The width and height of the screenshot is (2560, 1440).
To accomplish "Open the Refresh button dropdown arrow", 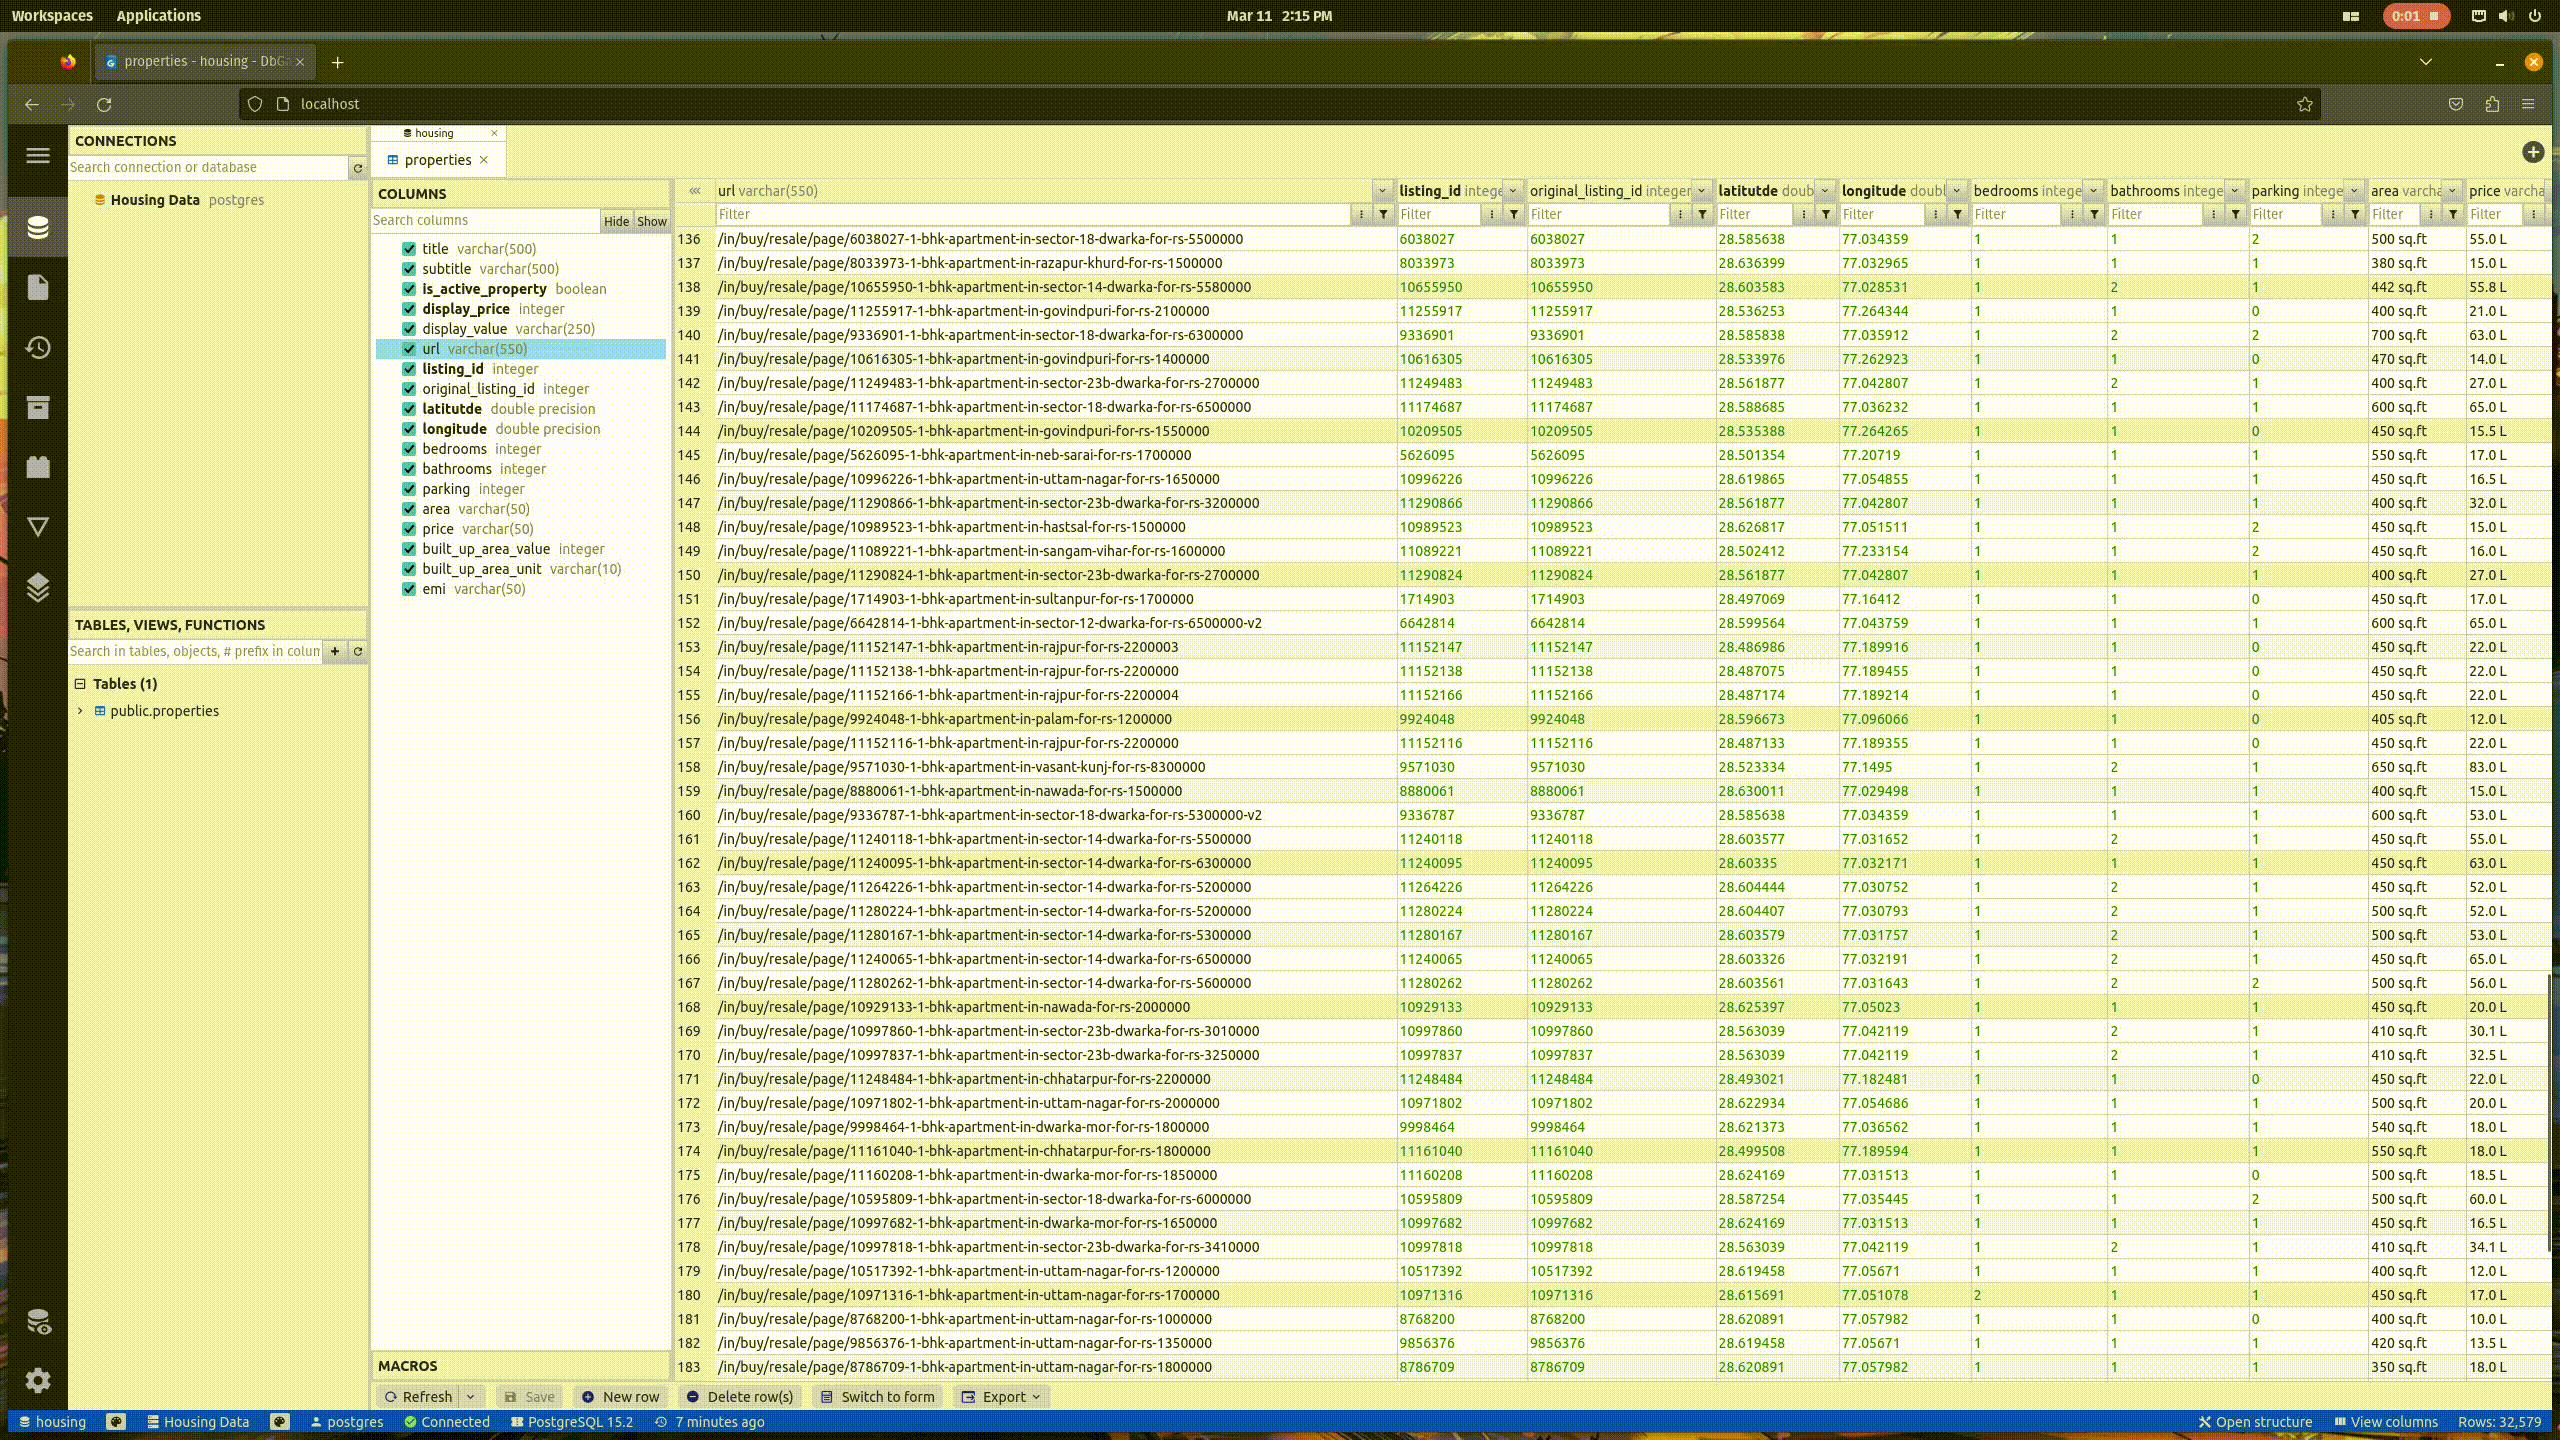I will (x=470, y=1397).
